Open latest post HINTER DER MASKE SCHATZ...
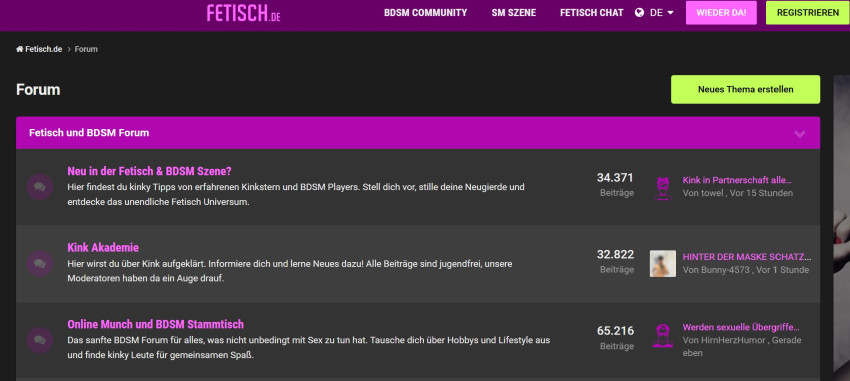The width and height of the screenshot is (850, 381). 746,256
